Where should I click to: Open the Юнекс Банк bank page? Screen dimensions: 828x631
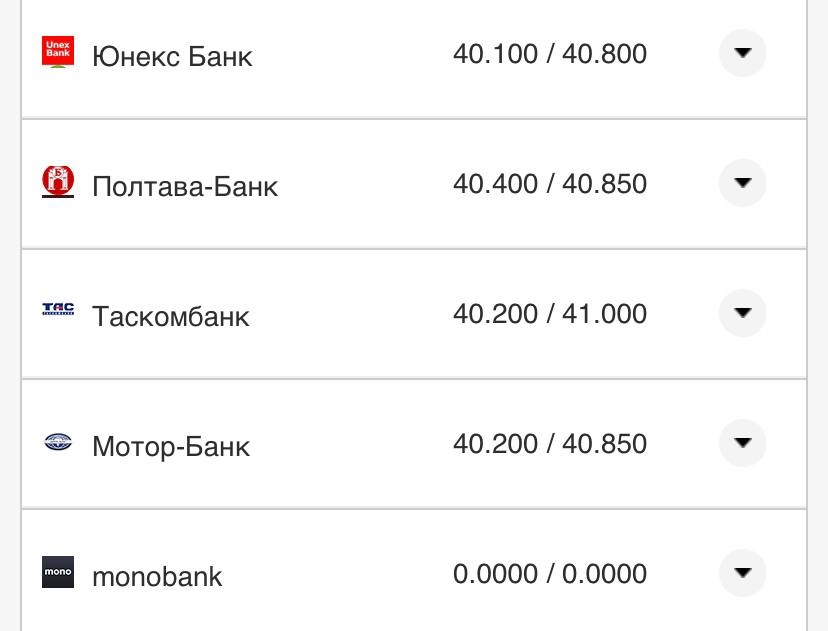coord(172,56)
